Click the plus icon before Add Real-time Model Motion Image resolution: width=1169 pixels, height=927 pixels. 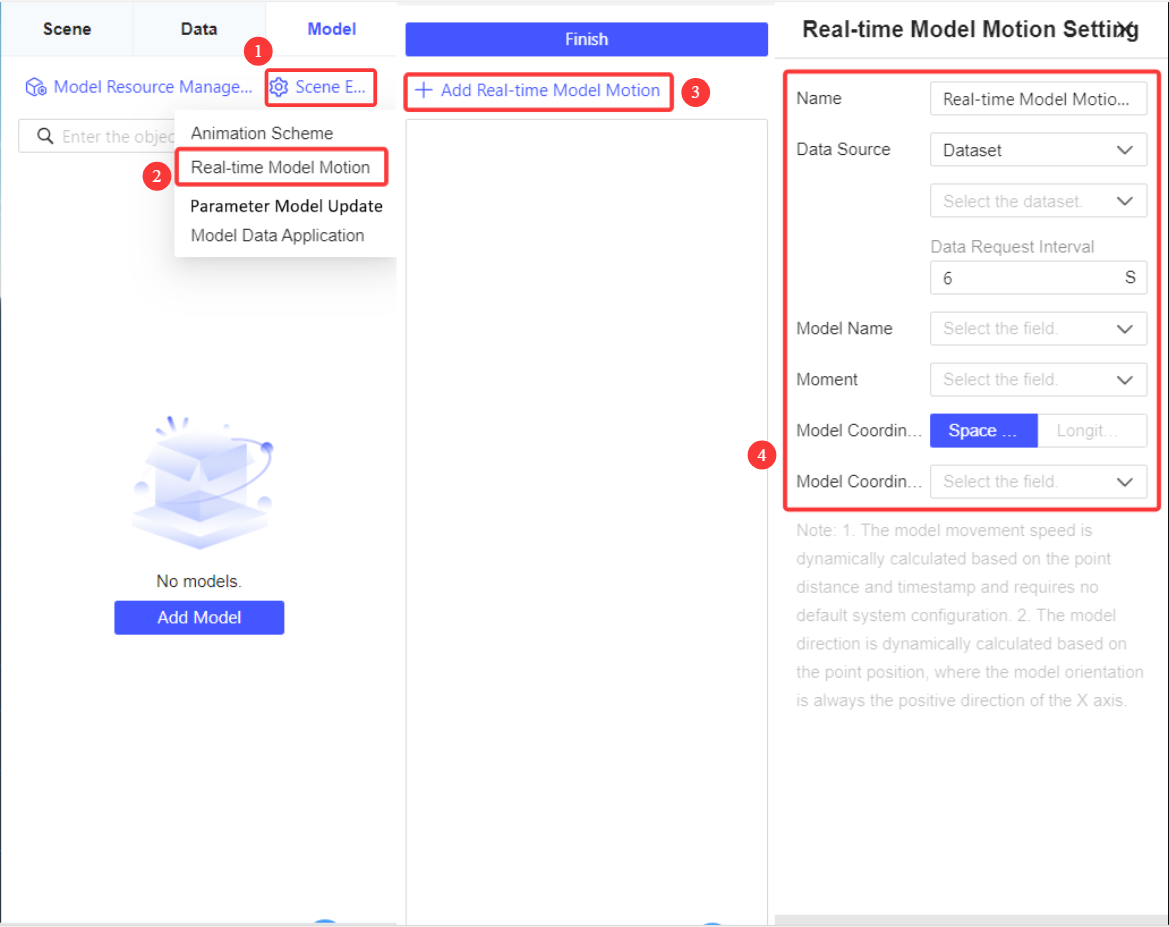tap(424, 92)
